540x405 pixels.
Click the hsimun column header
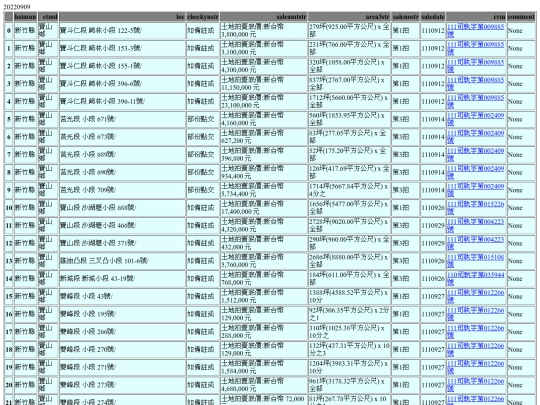point(25,17)
